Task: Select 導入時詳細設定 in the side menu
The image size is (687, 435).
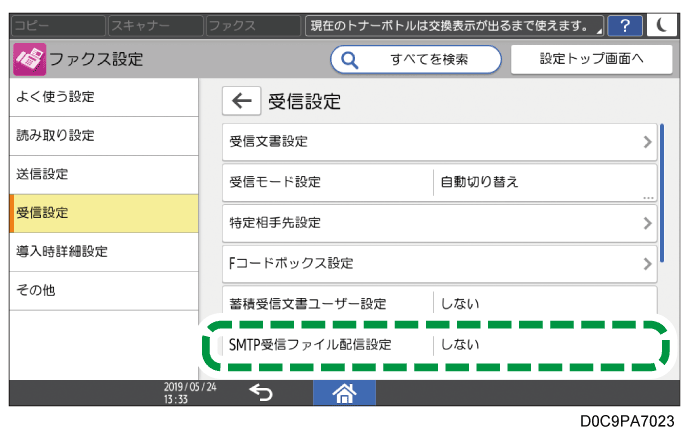Action: point(104,252)
